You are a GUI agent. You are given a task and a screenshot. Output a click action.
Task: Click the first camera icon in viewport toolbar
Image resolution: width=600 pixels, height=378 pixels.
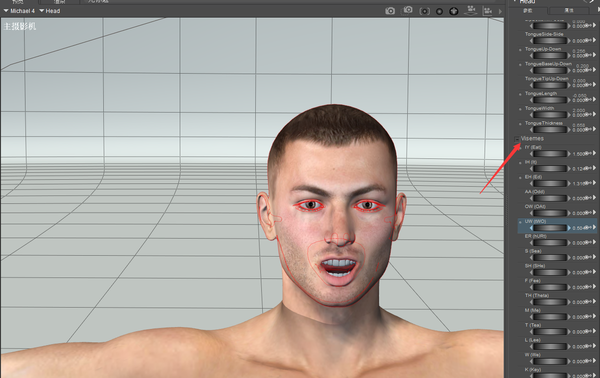pos(390,11)
